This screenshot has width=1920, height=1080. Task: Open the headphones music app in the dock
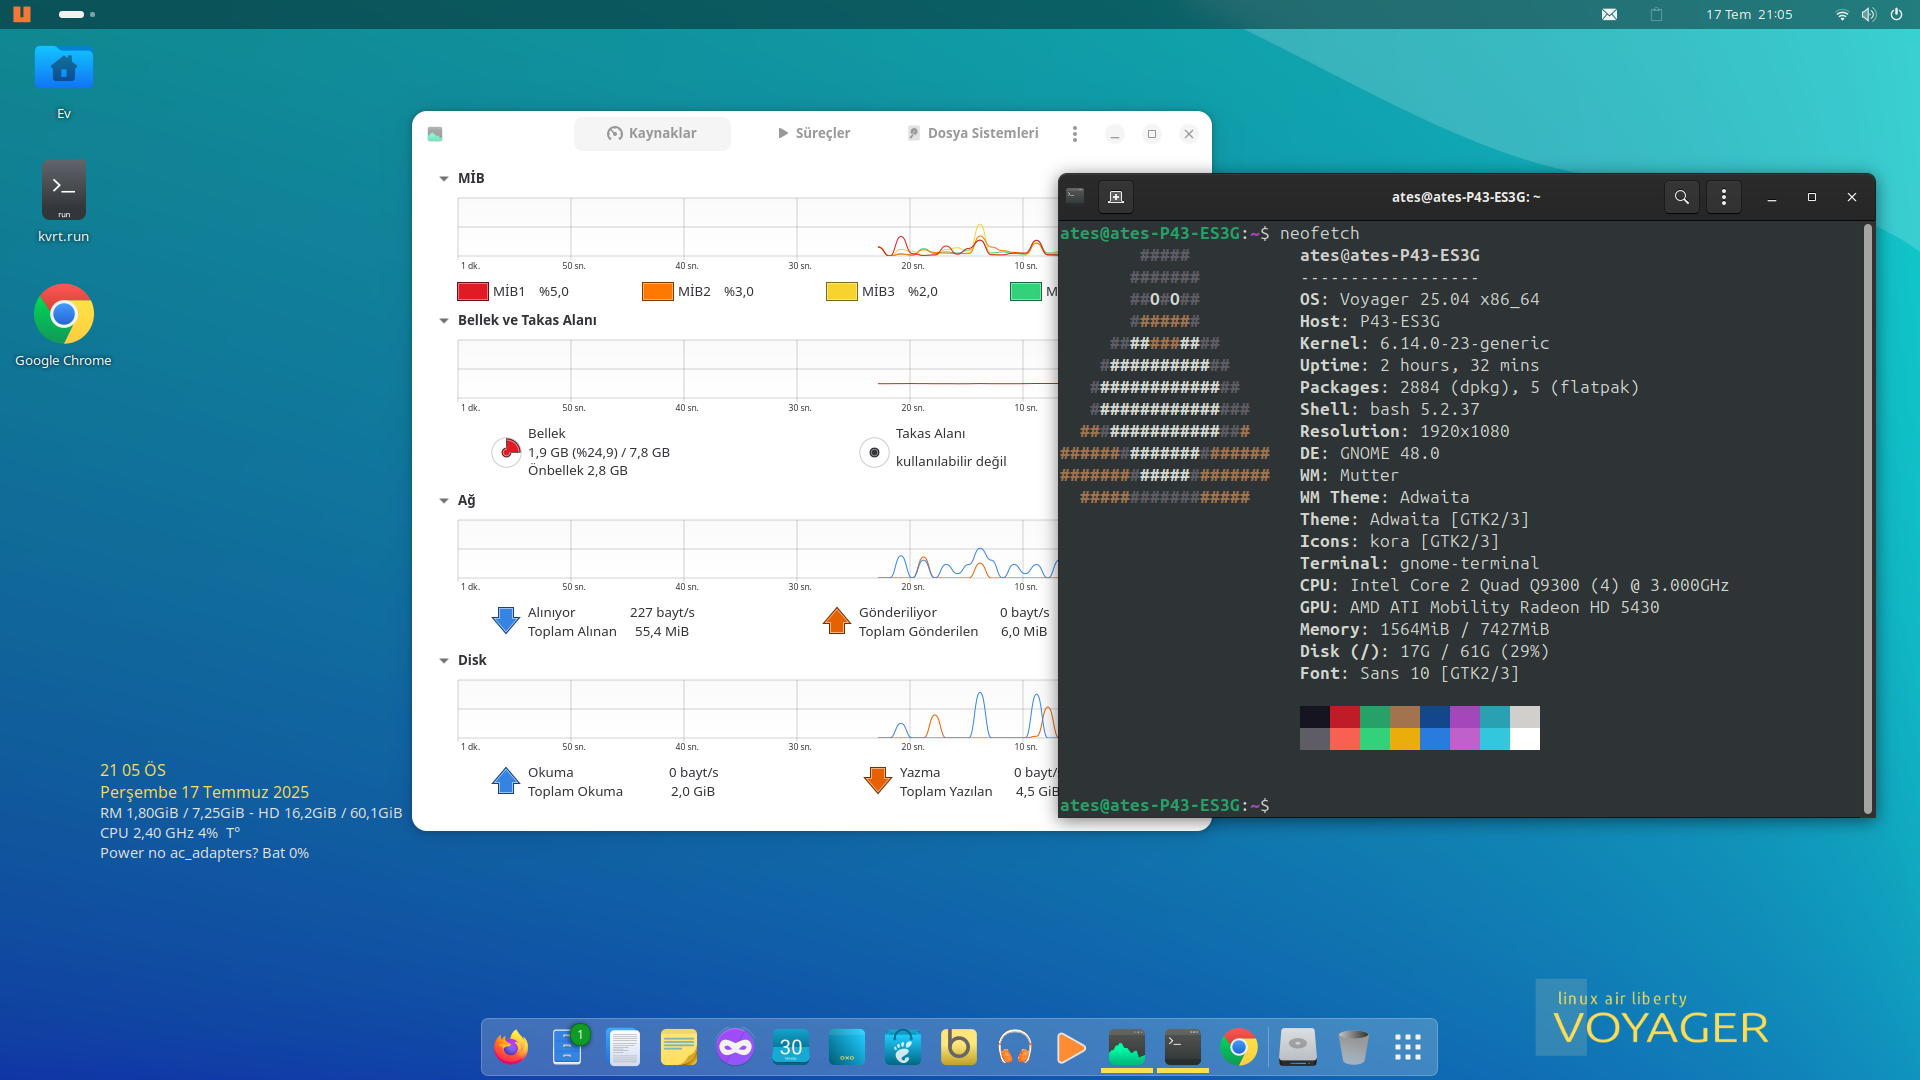point(1015,1047)
